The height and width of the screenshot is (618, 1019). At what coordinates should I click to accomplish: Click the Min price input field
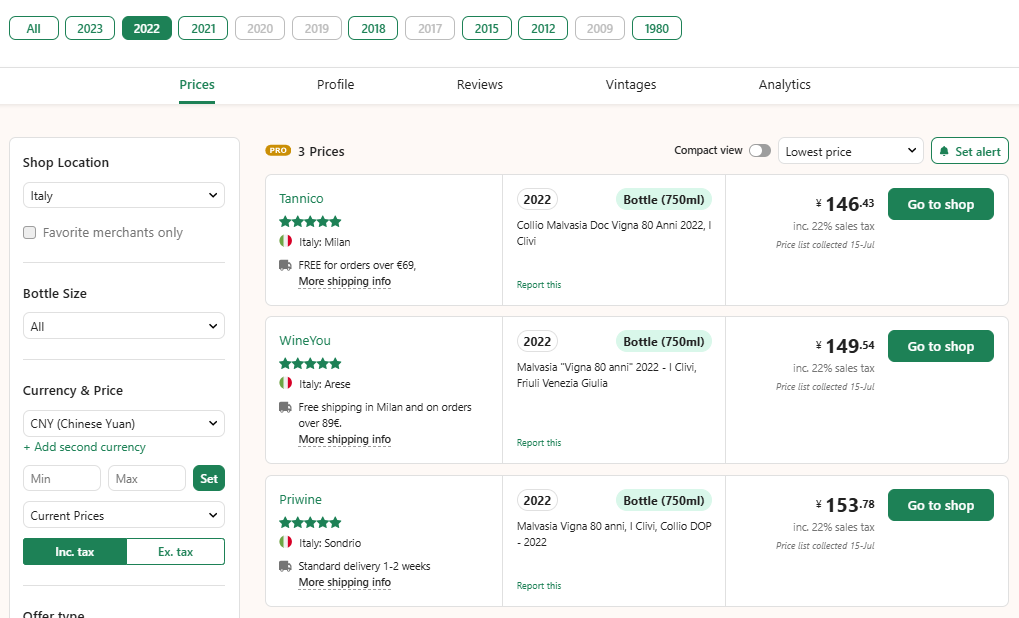[62, 478]
